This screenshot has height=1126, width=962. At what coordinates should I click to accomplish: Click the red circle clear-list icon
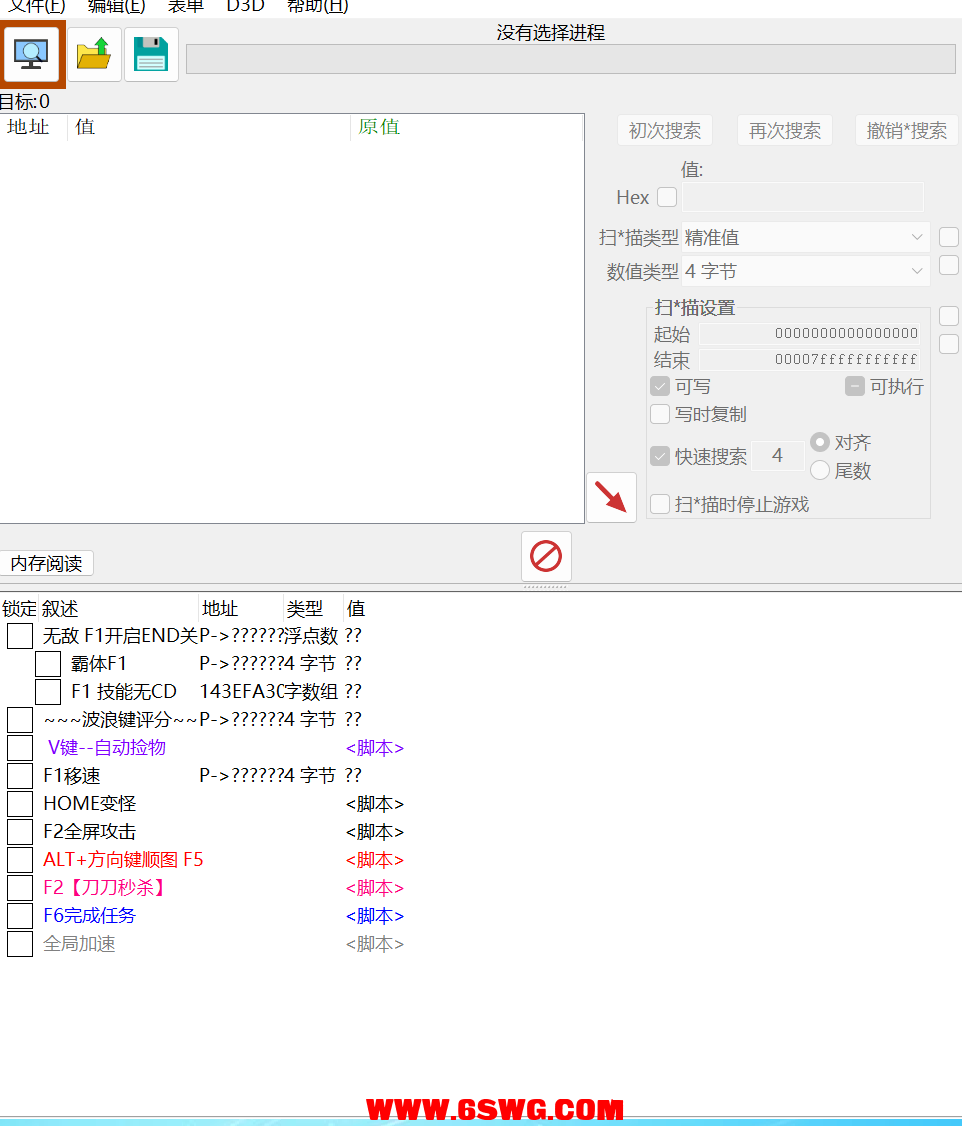546,556
